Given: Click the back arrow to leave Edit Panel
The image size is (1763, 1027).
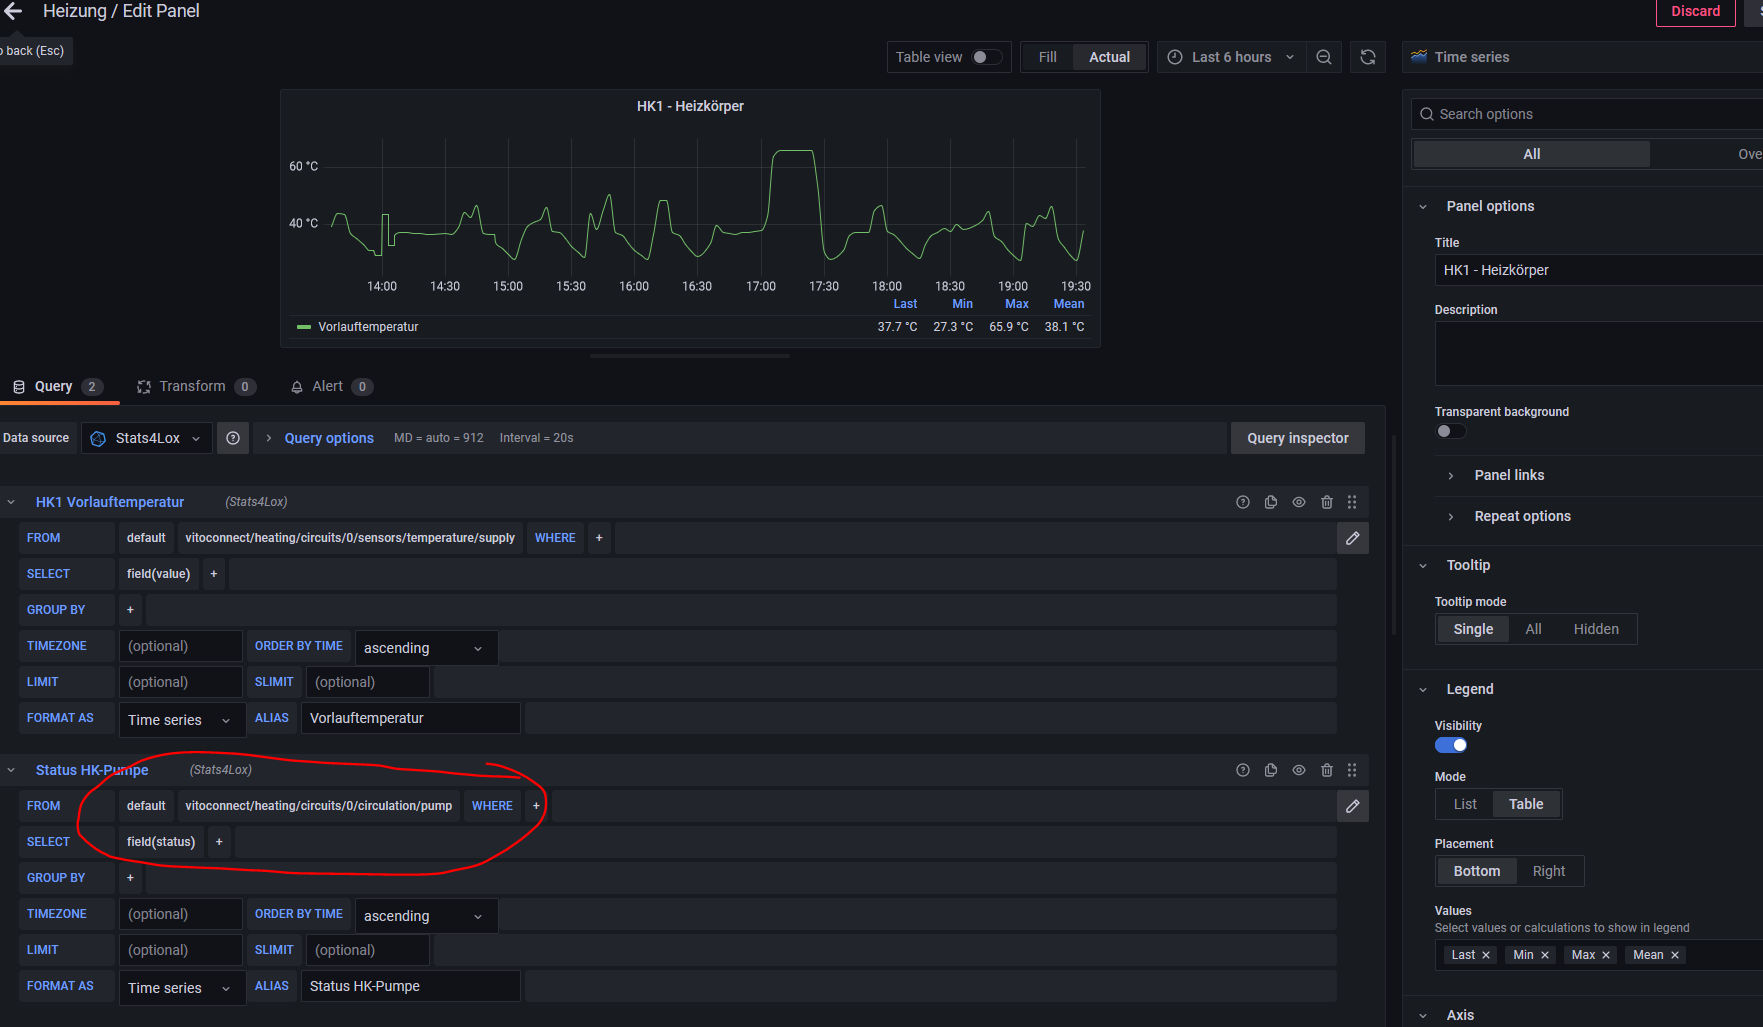Looking at the screenshot, I should click(13, 11).
